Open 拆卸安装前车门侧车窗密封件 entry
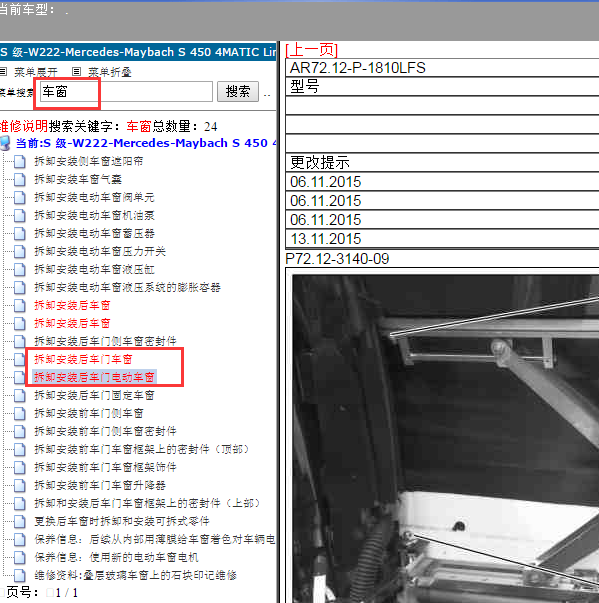The height and width of the screenshot is (603, 599). [x=105, y=431]
